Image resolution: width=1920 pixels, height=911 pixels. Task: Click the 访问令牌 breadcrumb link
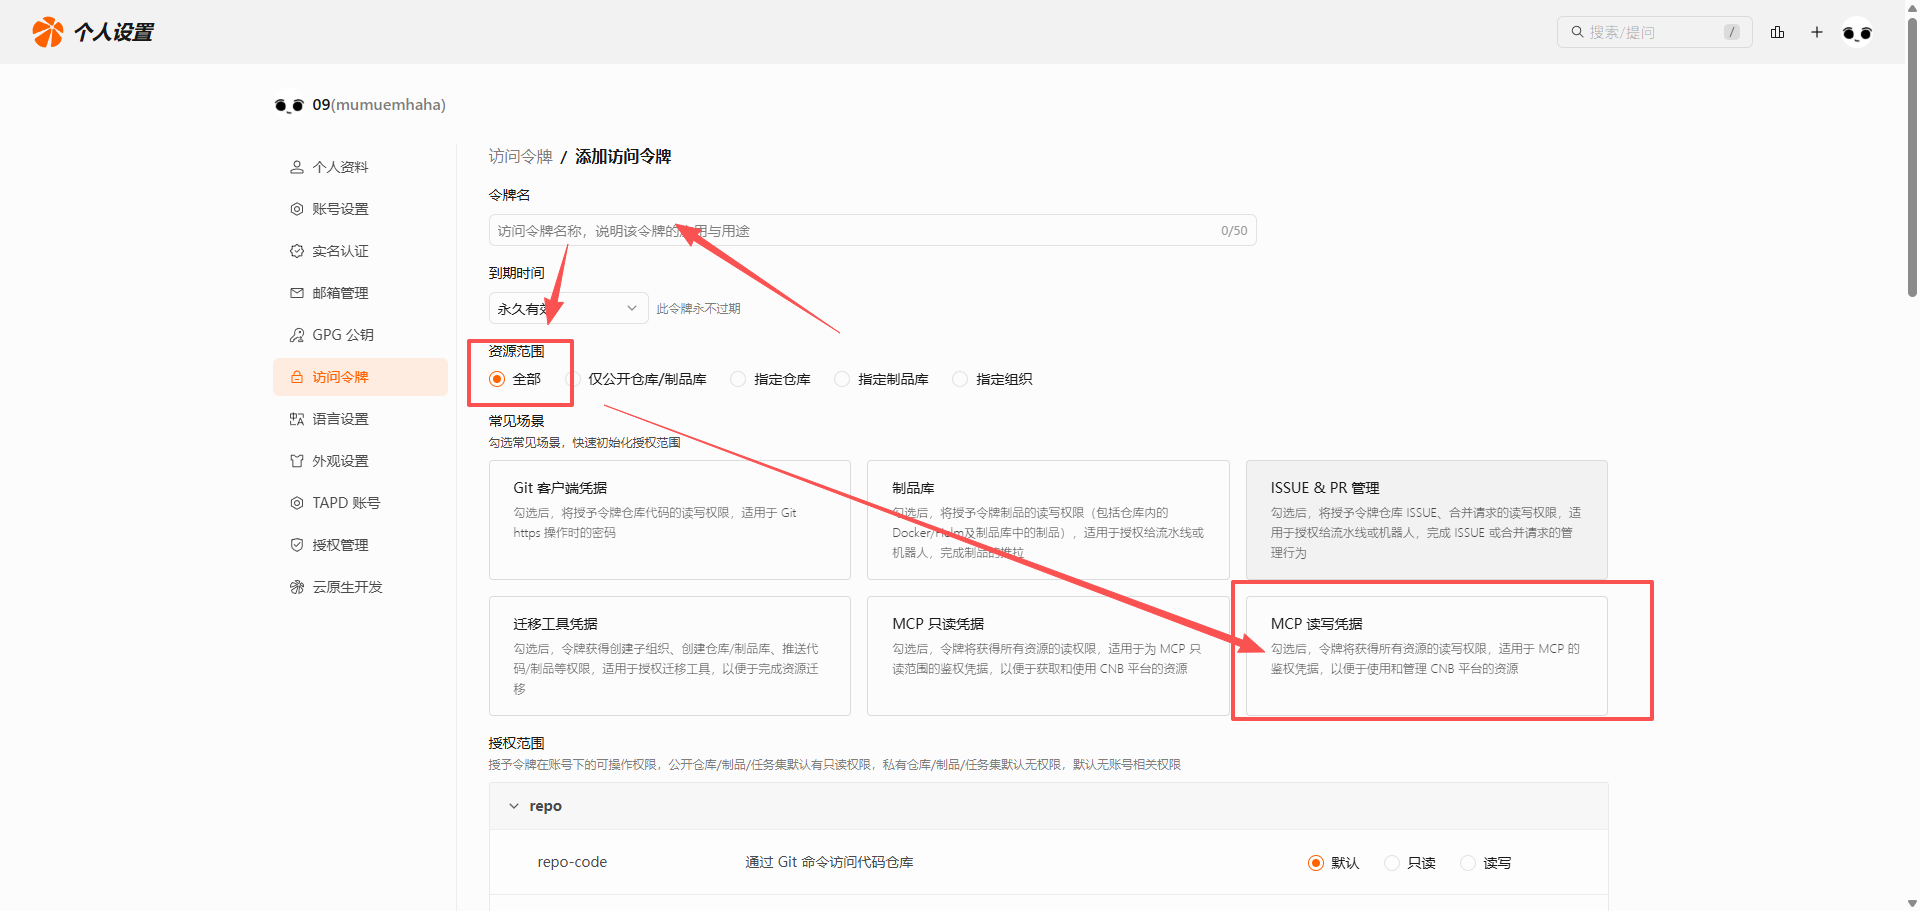[520, 156]
